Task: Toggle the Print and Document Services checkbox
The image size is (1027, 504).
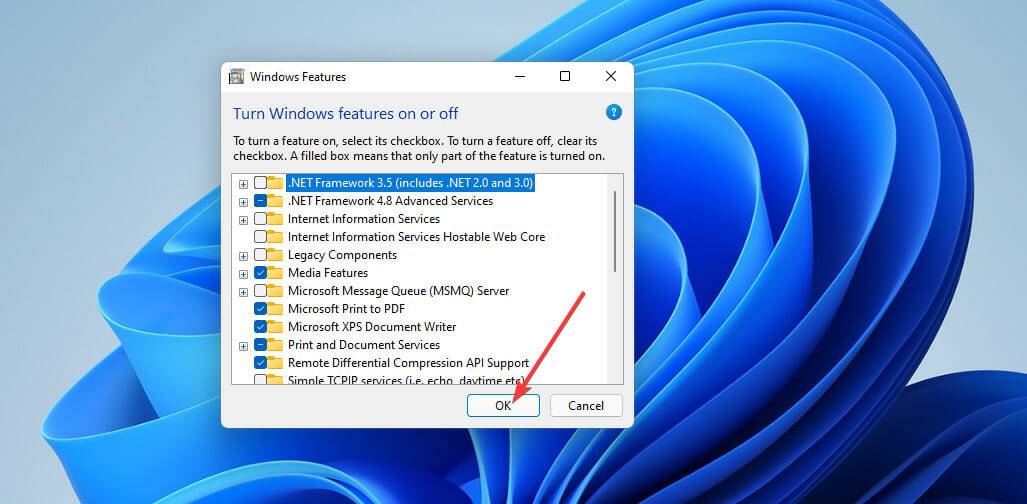Action: (x=260, y=345)
